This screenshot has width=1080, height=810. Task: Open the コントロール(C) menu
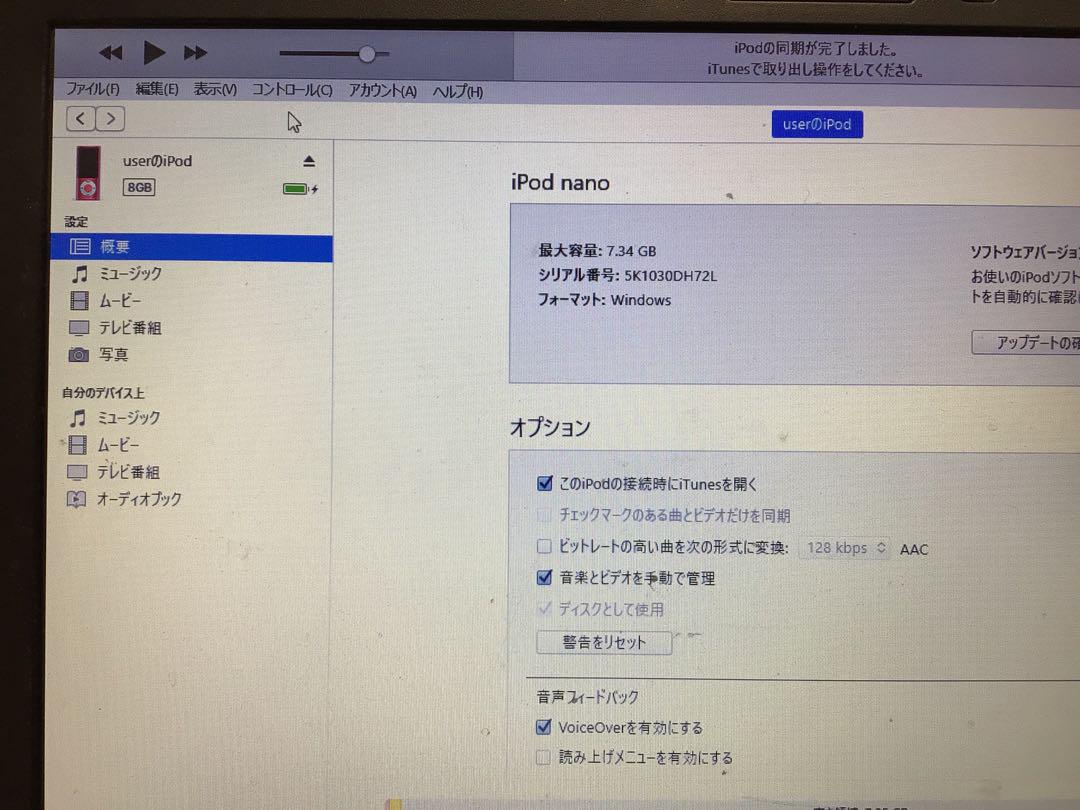pos(292,90)
